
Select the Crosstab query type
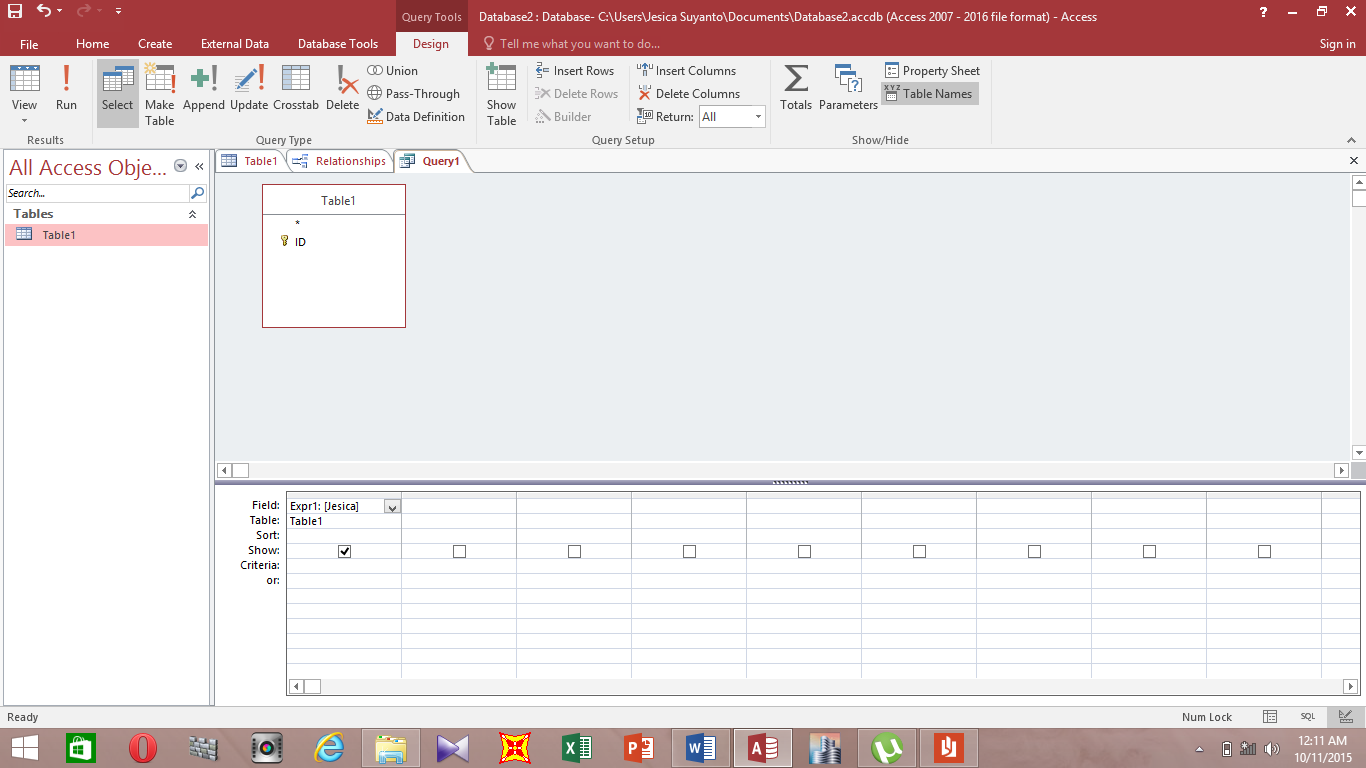pyautogui.click(x=296, y=88)
